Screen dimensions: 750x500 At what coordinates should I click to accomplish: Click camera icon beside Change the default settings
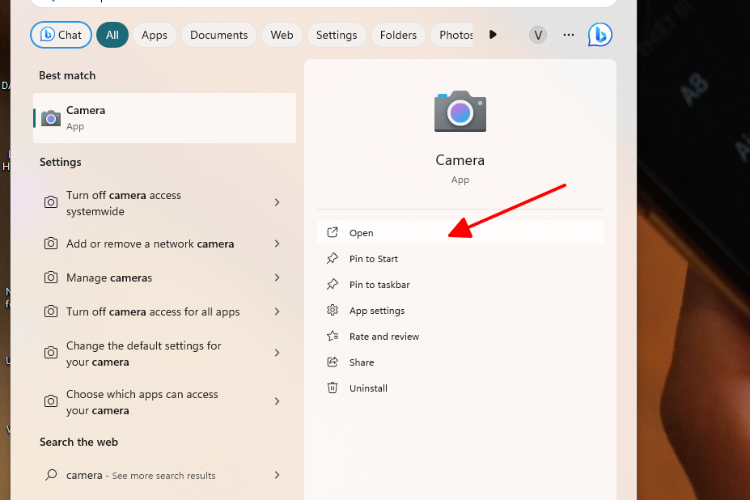pyautogui.click(x=51, y=353)
